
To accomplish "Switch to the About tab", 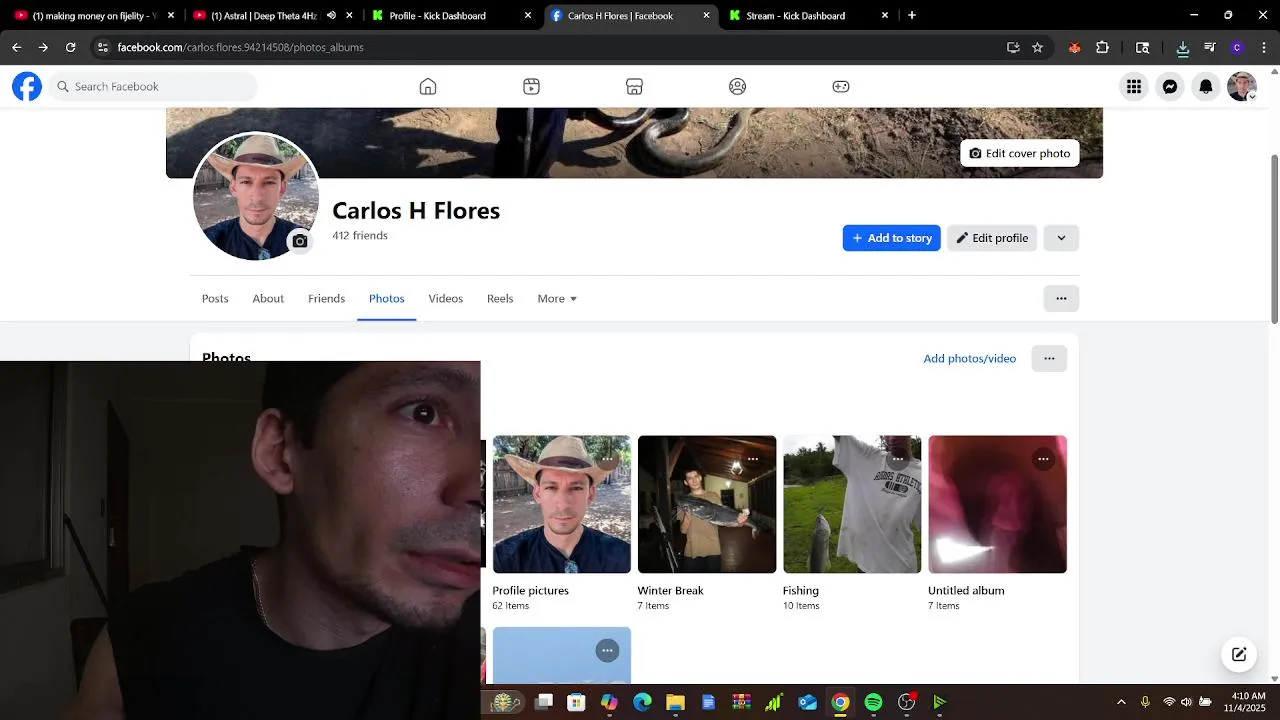I will click(x=268, y=298).
